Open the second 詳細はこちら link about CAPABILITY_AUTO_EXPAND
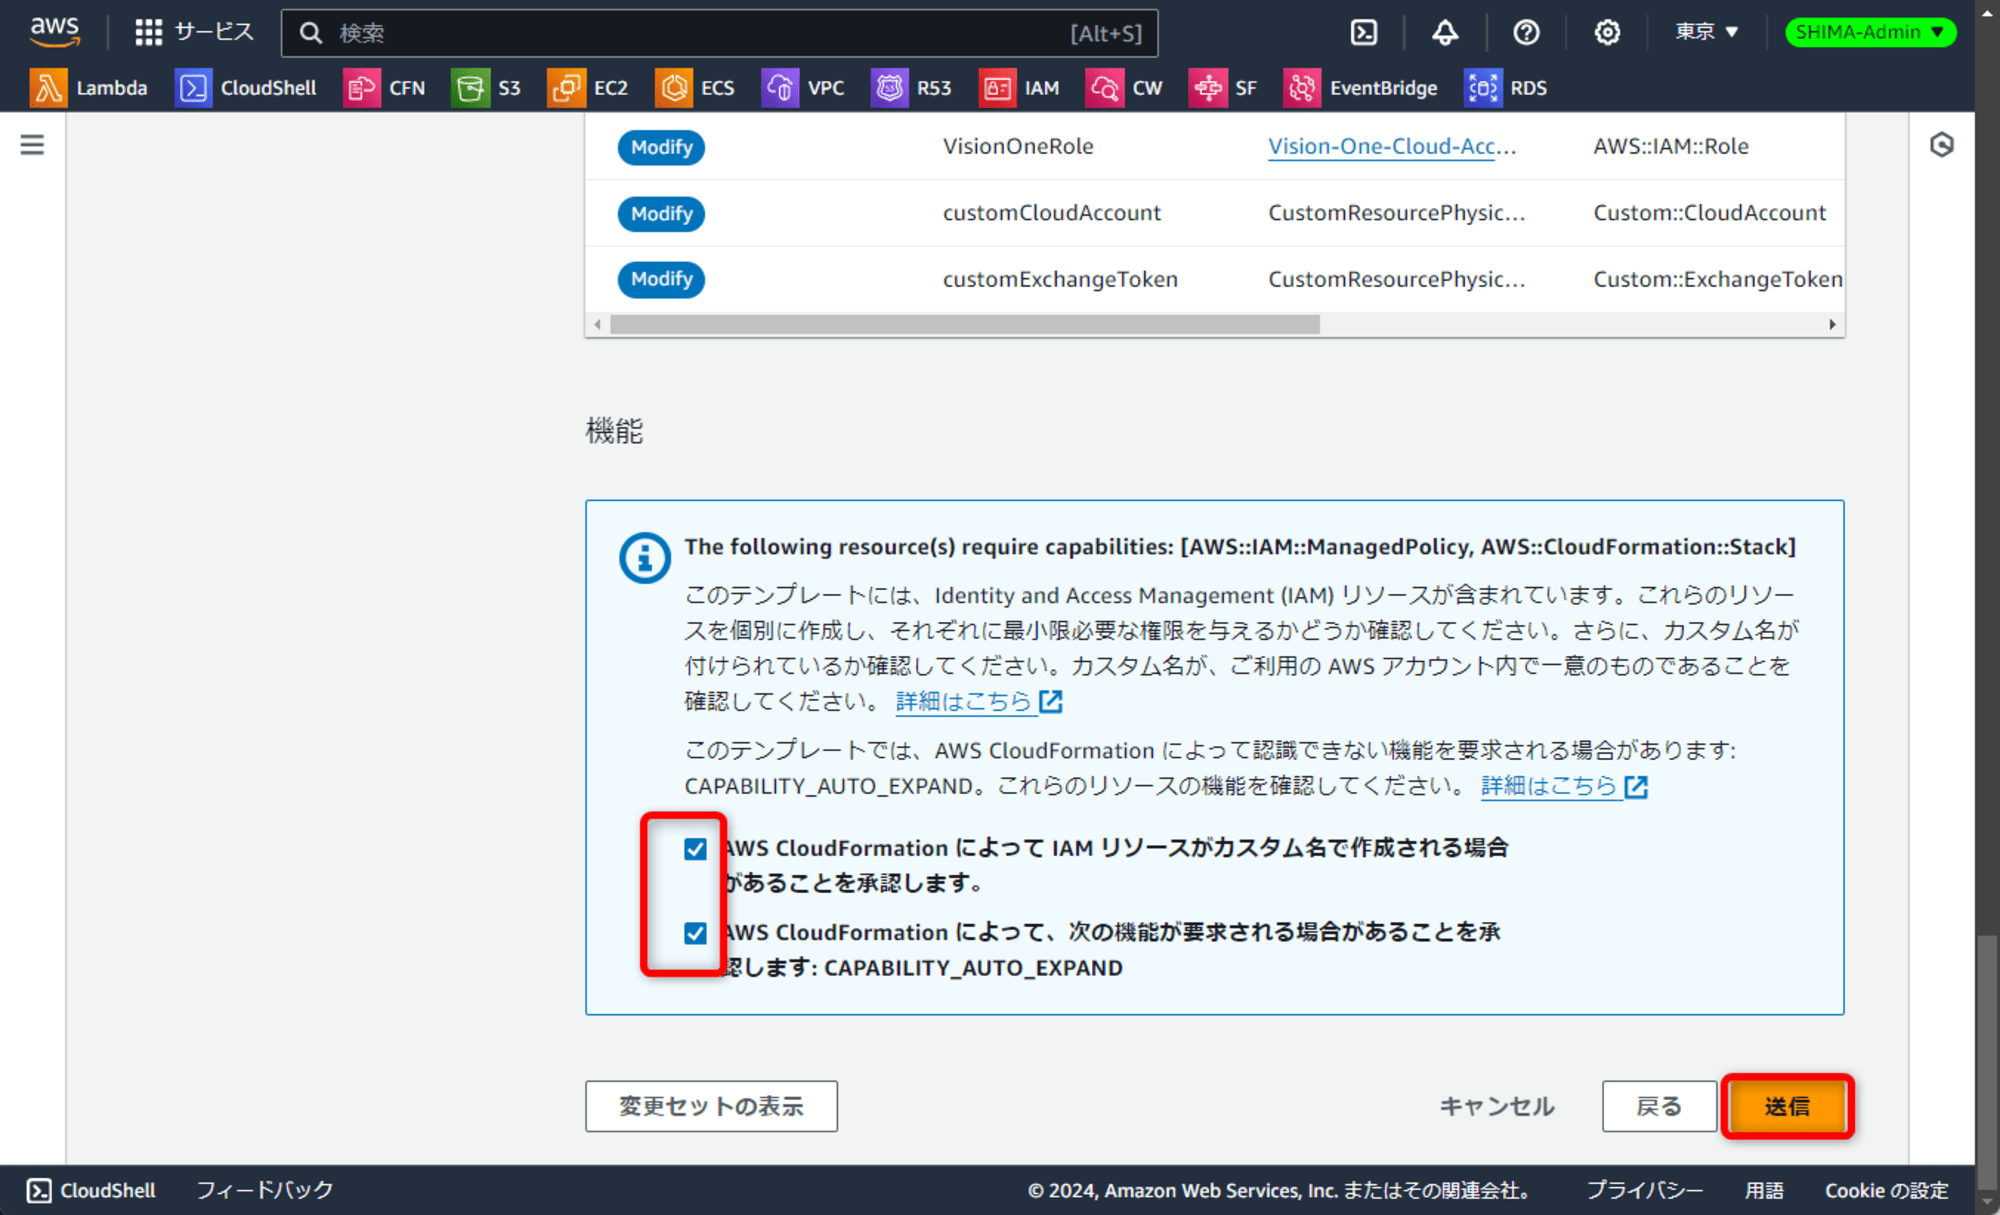The width and height of the screenshot is (2000, 1215). (x=1548, y=786)
